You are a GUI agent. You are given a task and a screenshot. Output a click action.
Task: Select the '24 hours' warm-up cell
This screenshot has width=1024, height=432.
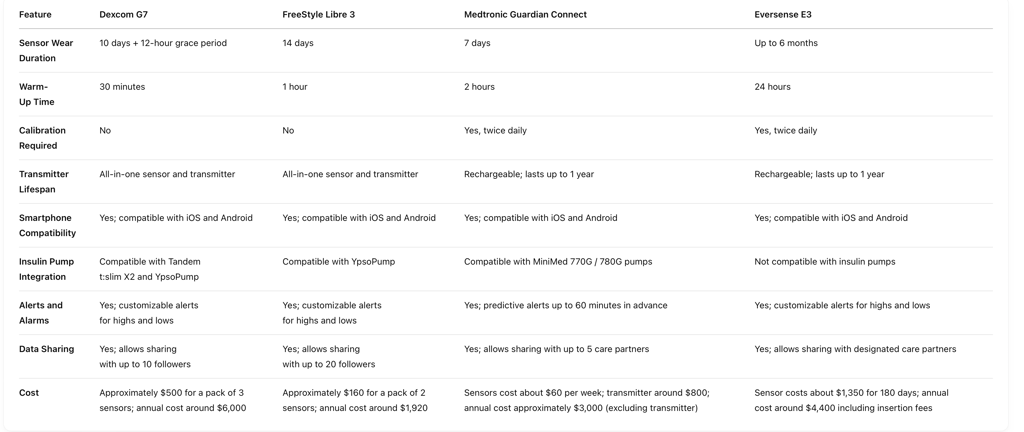[772, 87]
